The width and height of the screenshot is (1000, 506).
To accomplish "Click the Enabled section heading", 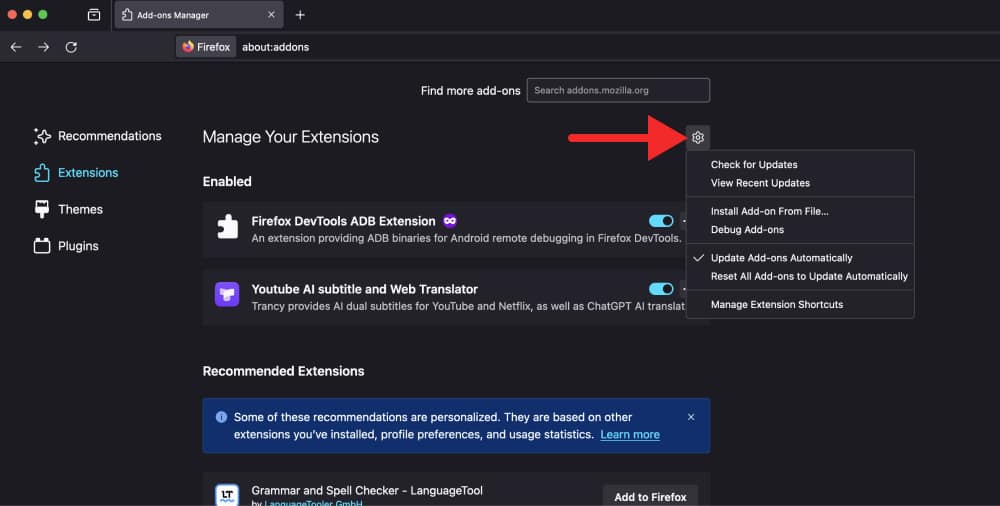I will (x=227, y=181).
